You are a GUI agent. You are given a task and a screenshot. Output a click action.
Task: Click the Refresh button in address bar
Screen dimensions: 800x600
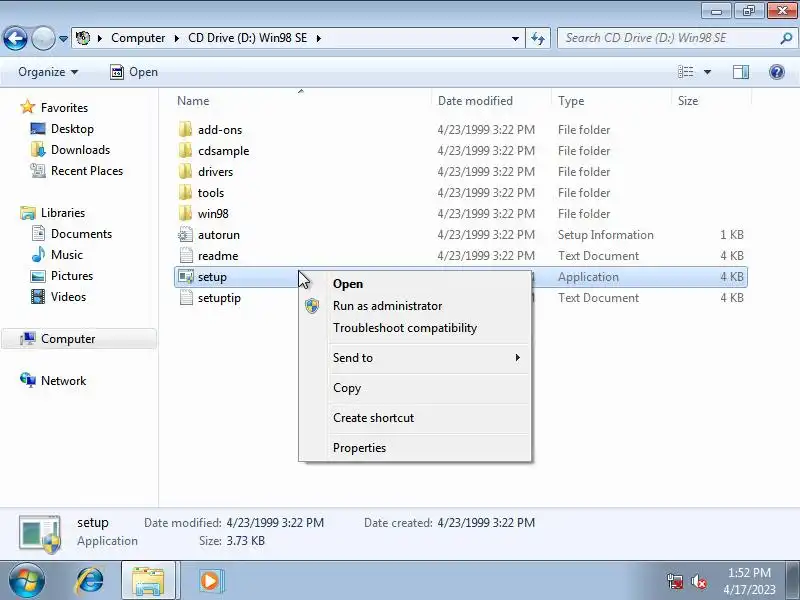538,38
